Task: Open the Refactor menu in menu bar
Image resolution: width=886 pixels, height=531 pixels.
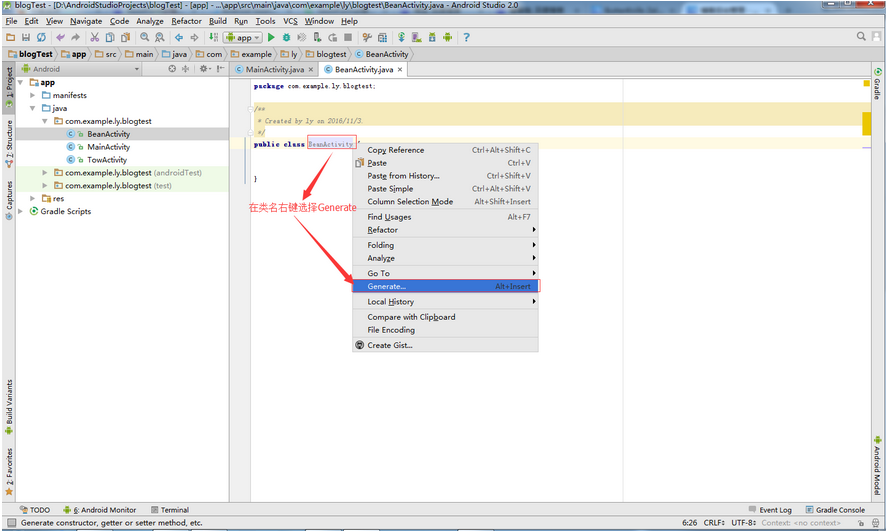Action: tap(186, 21)
